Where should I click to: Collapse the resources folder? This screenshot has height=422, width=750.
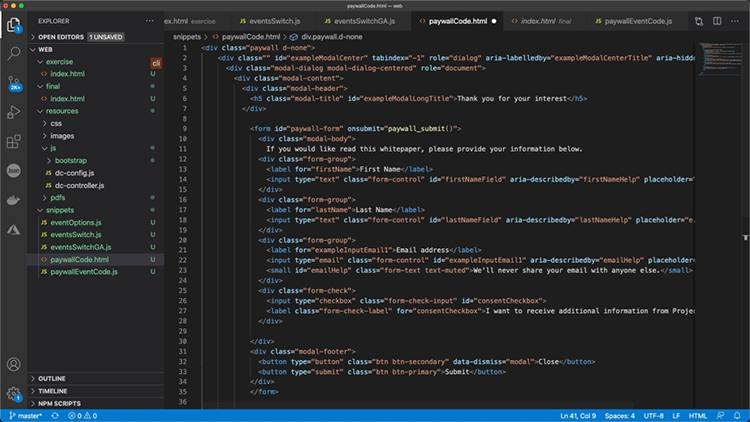[62, 111]
